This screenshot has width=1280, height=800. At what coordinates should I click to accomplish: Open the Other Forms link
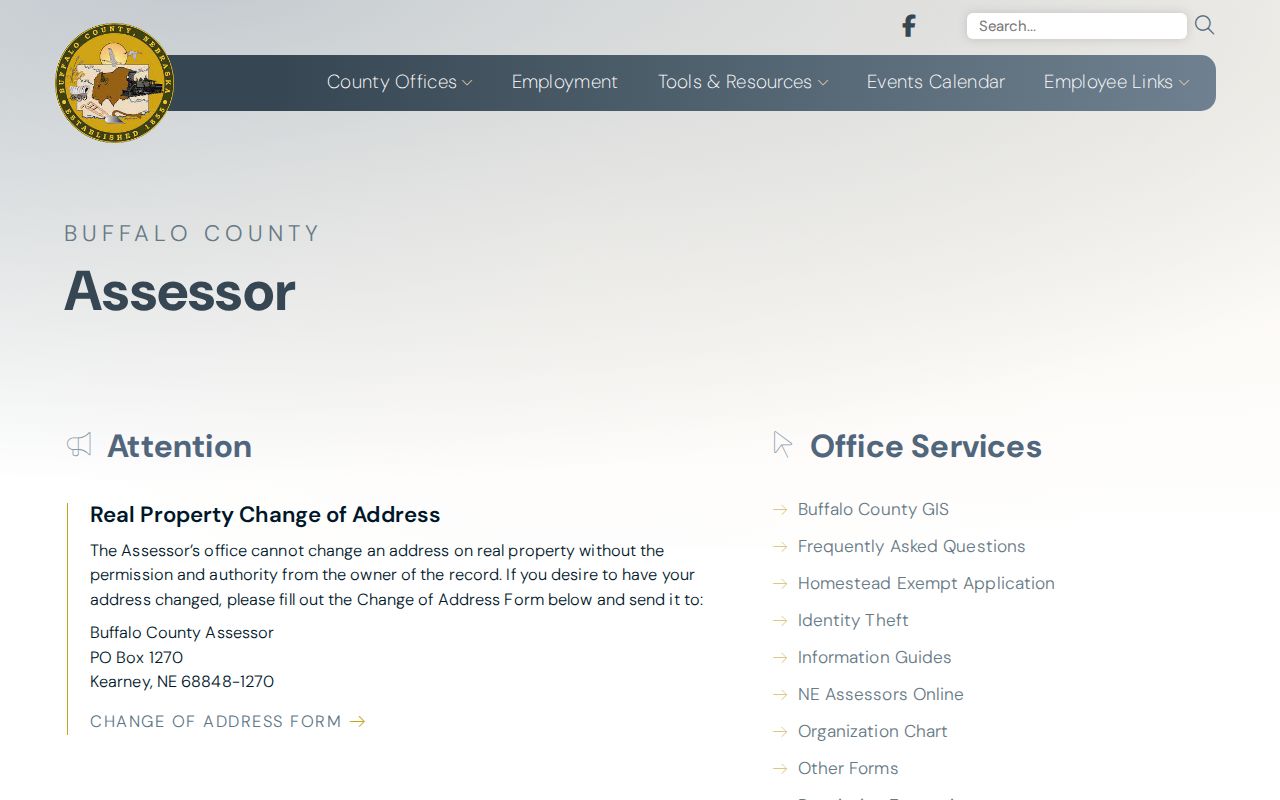(848, 768)
